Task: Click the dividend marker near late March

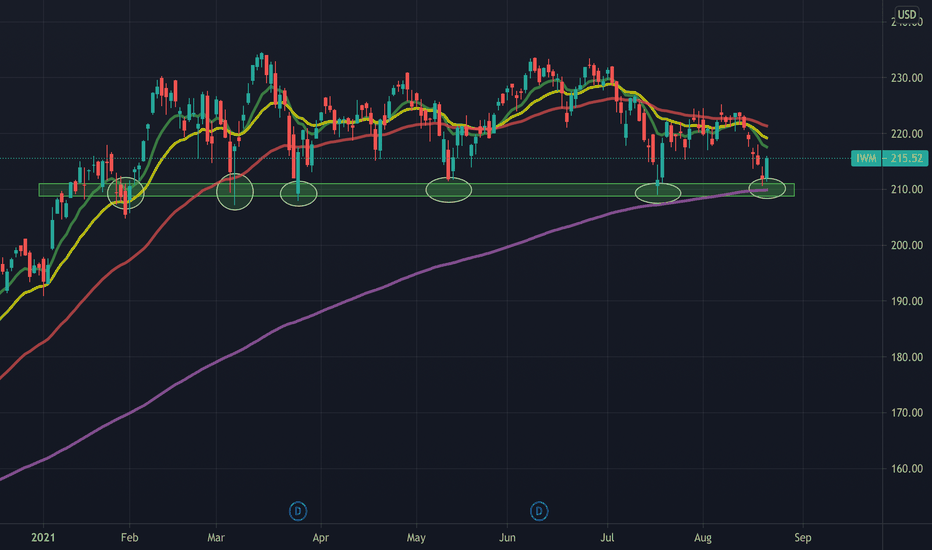Action: point(298,511)
